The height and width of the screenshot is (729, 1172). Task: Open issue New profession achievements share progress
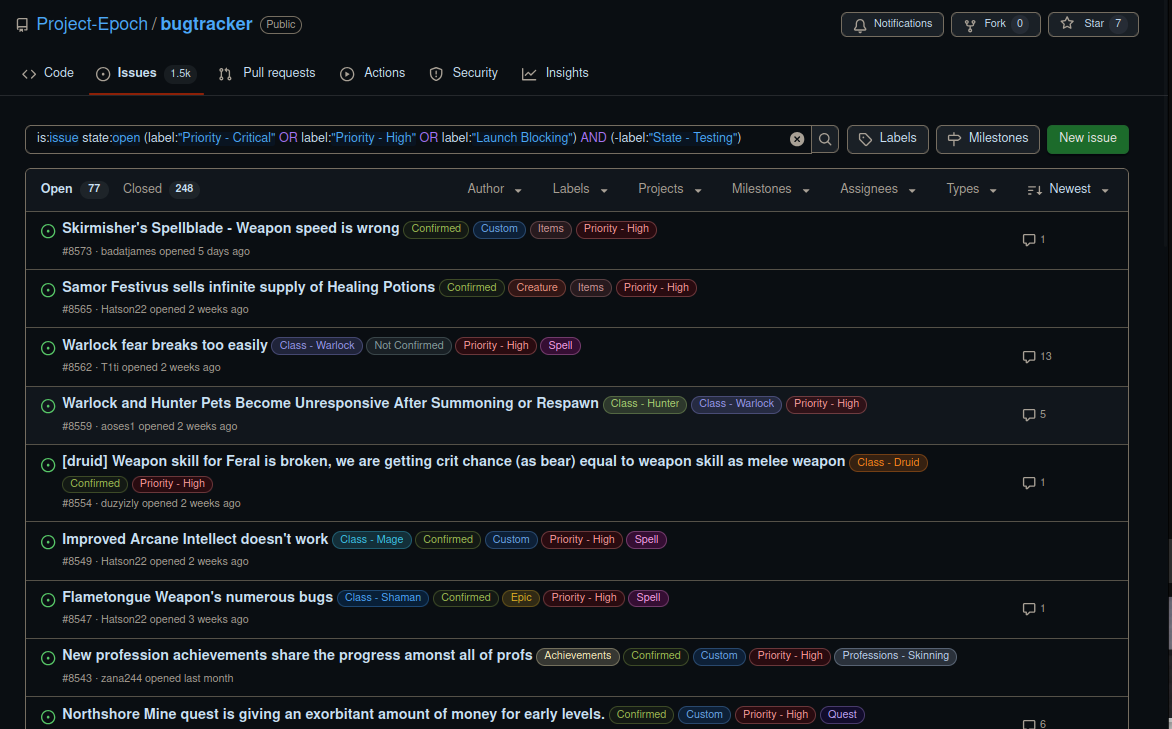click(x=297, y=656)
